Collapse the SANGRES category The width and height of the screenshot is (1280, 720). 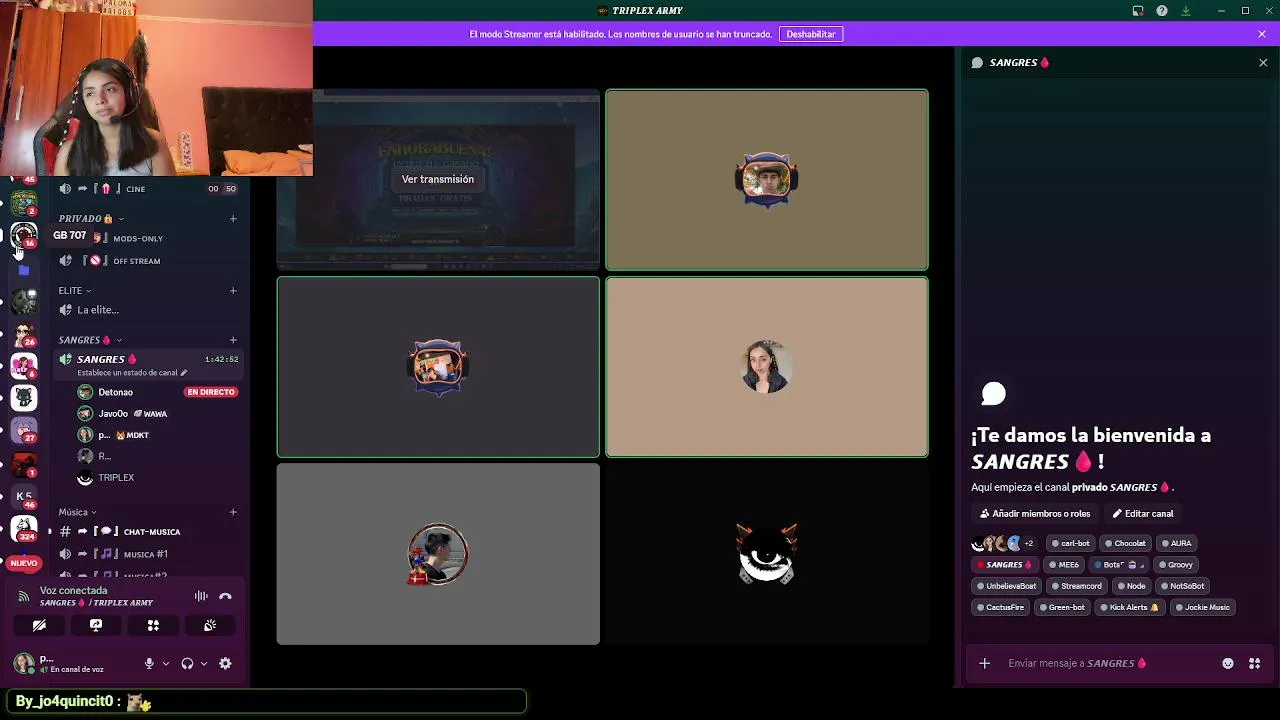pyautogui.click(x=90, y=339)
